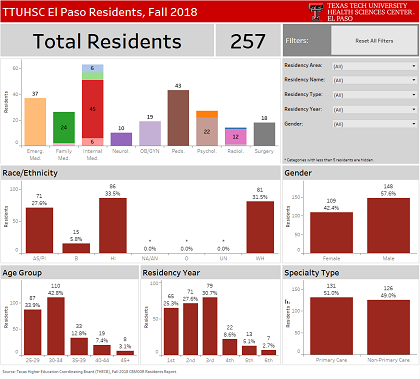420x379 pixels.
Task: Open the Residency Name dropdown
Action: point(374,80)
